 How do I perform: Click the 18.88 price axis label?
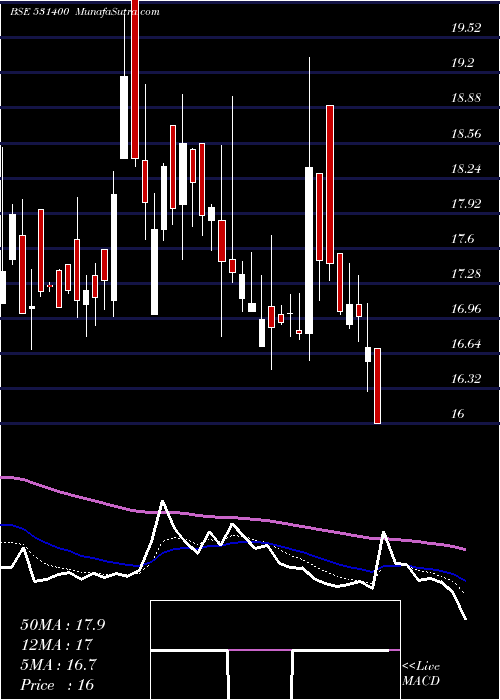click(466, 98)
